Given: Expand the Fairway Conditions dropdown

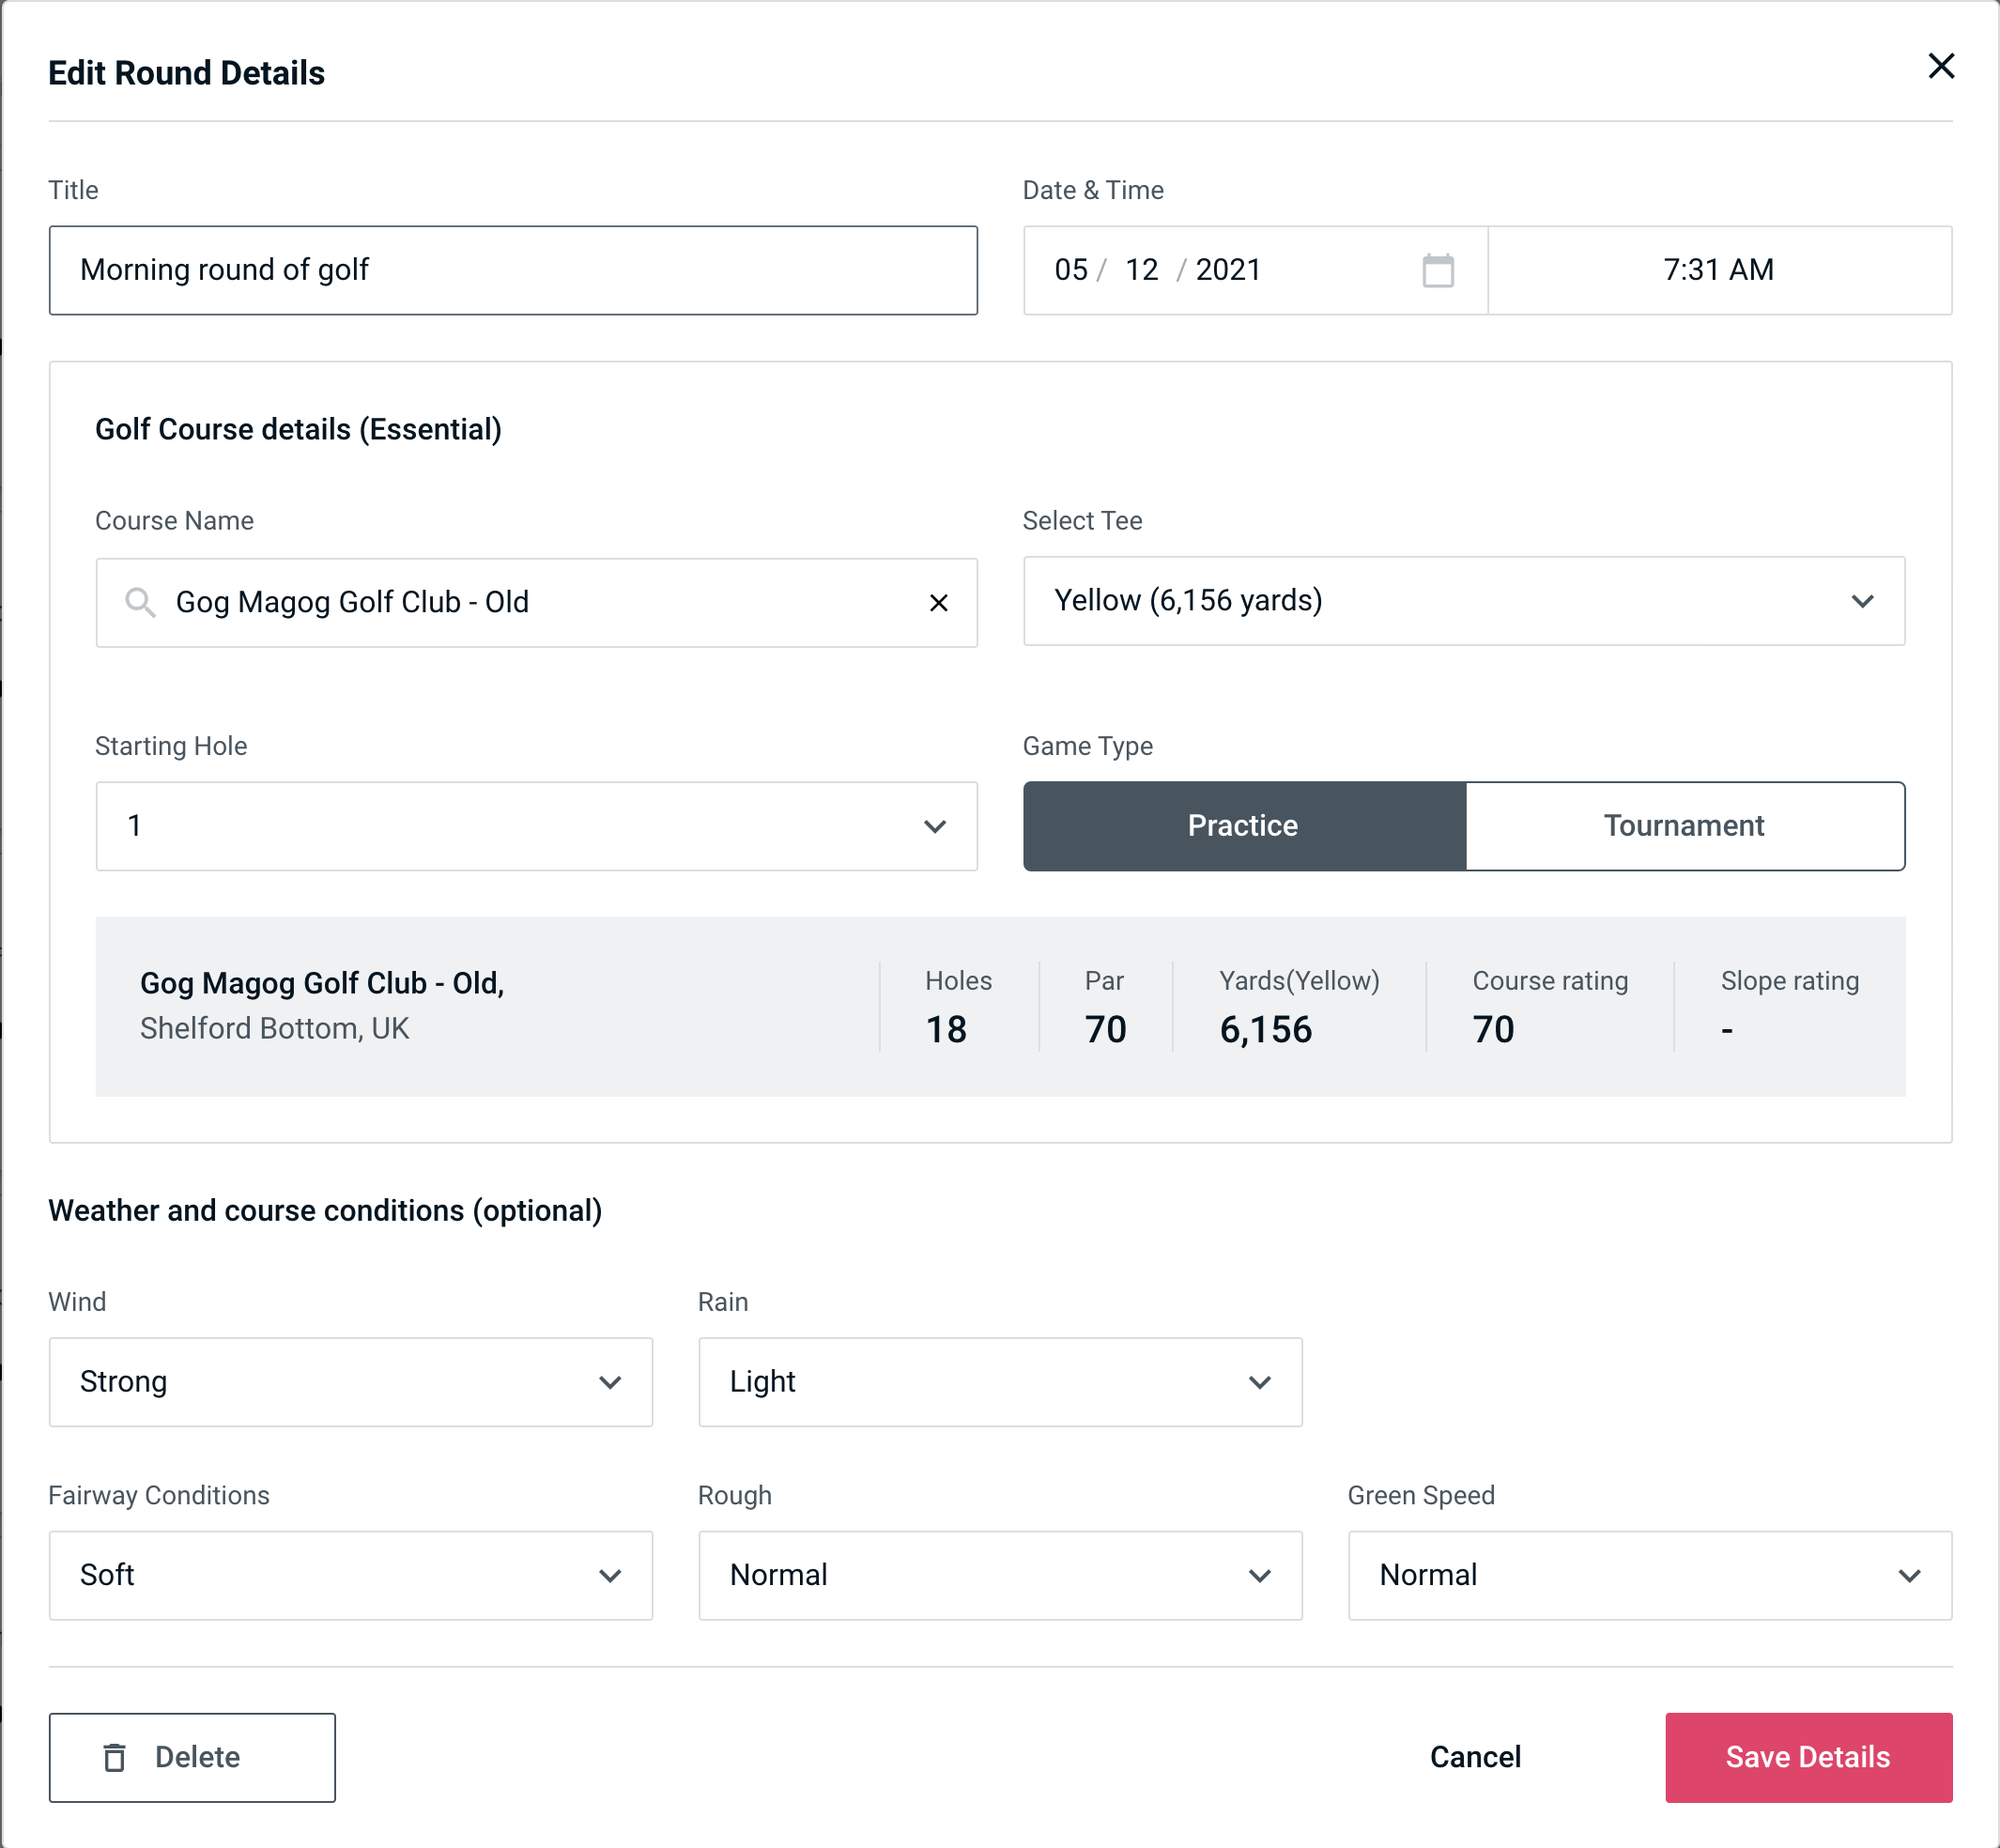Looking at the screenshot, I should (350, 1575).
